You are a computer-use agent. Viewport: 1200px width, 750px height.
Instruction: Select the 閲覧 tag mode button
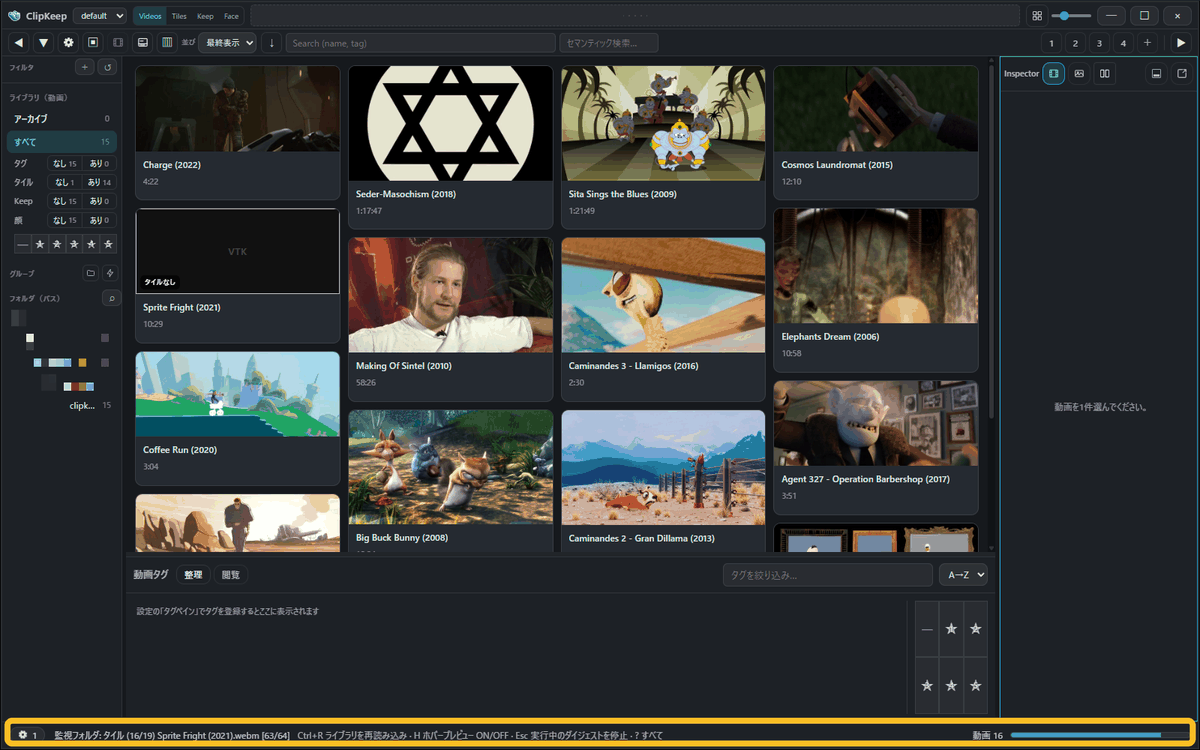tap(230, 575)
